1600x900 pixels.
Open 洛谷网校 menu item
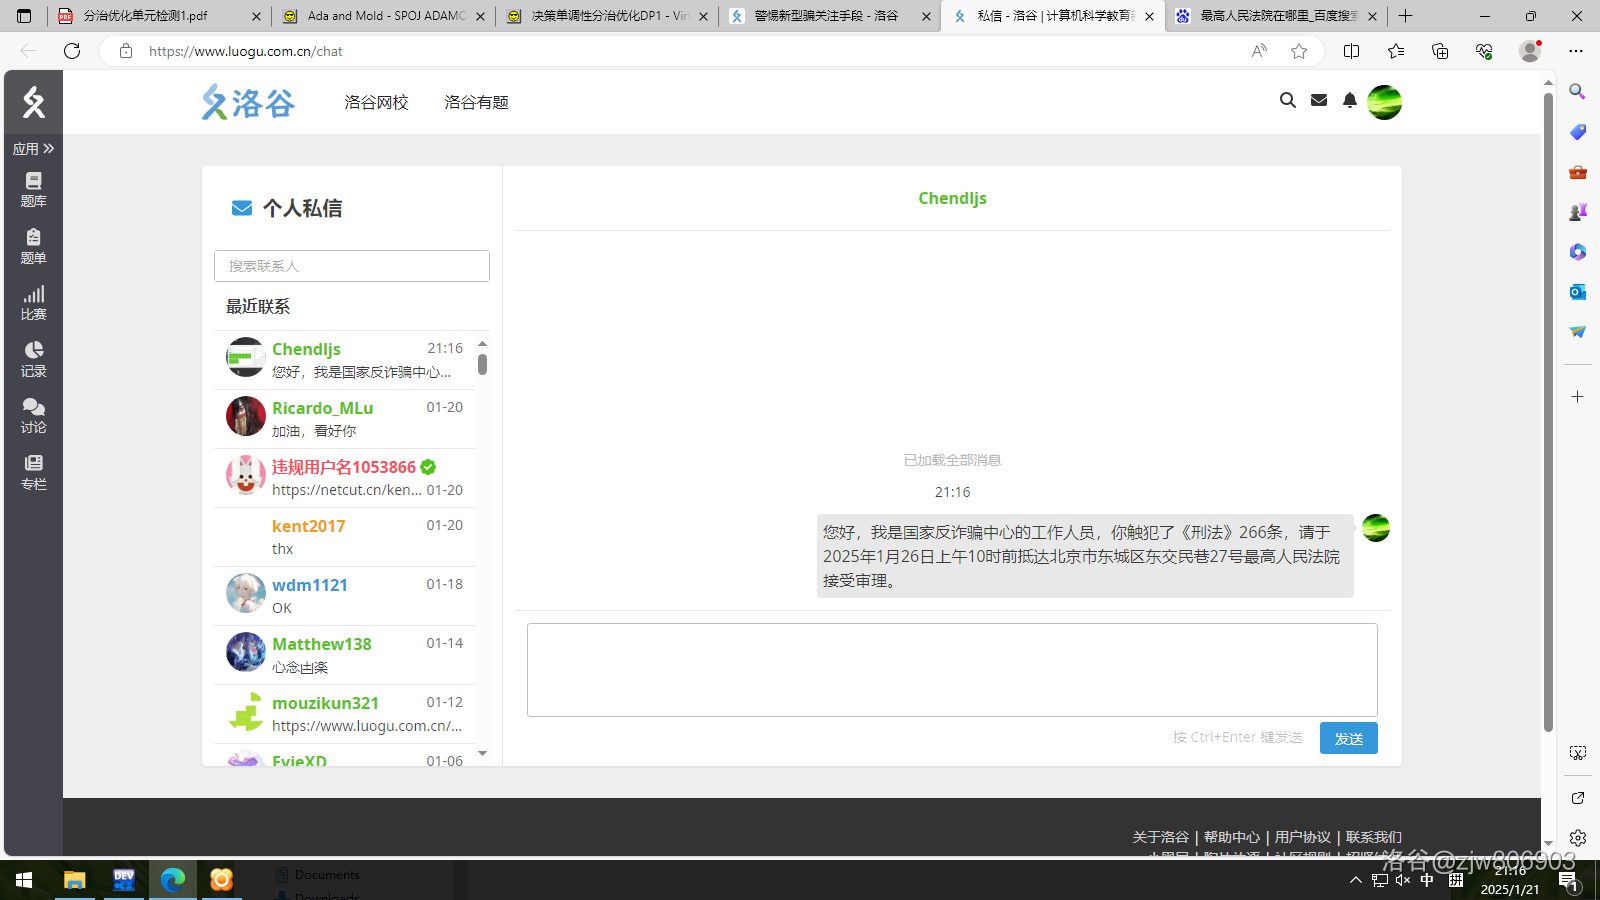point(376,102)
